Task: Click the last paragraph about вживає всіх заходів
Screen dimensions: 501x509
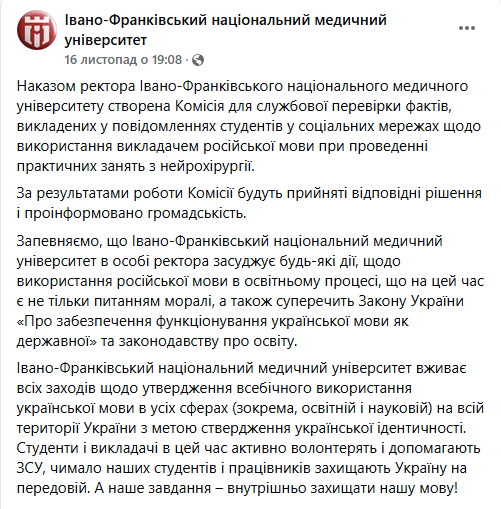Action: pos(250,428)
